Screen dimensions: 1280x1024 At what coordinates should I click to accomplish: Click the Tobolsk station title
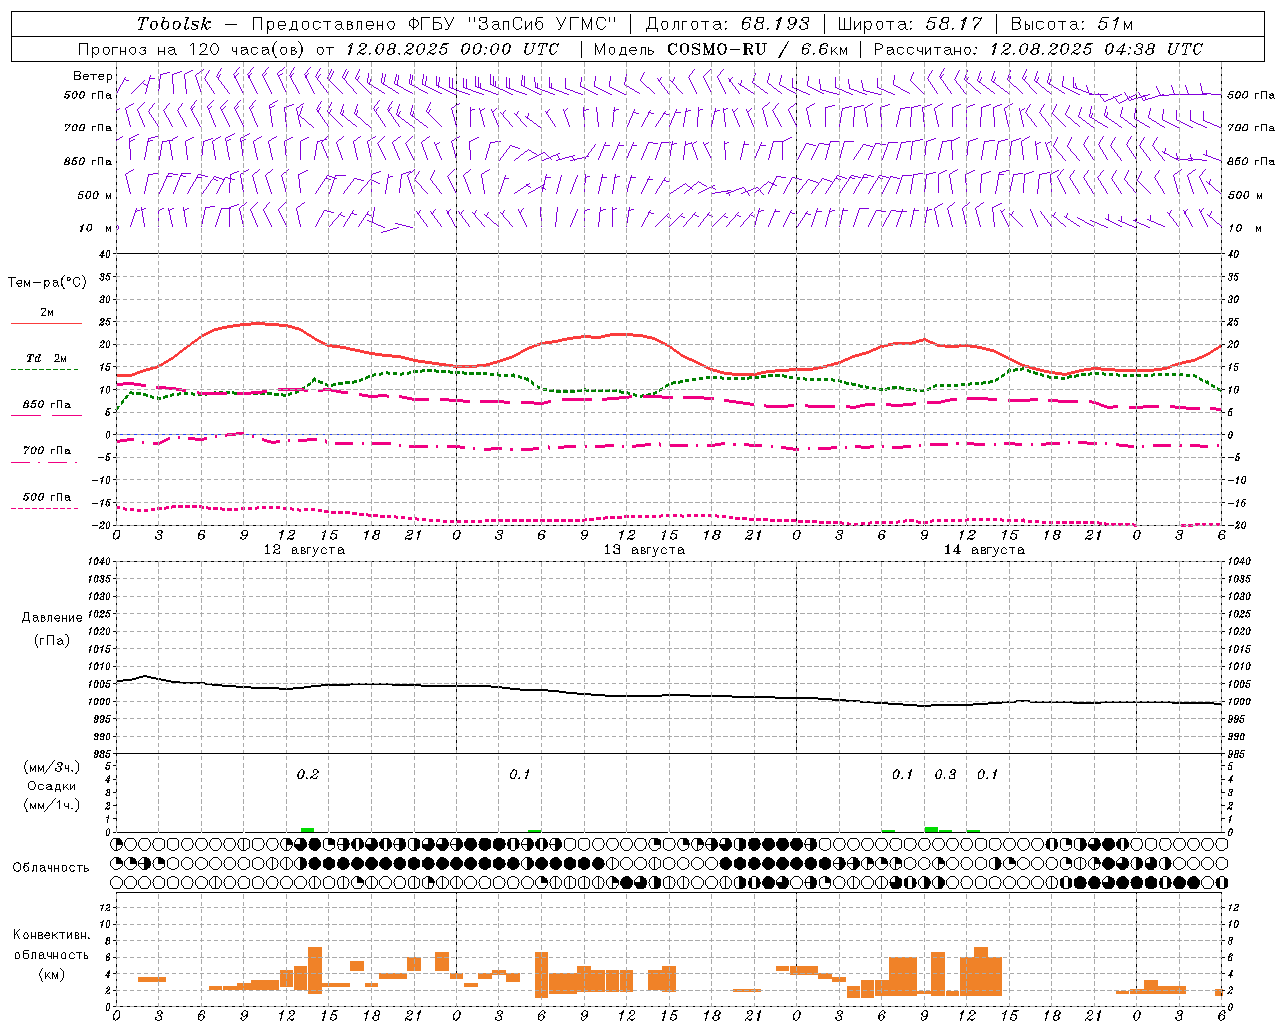[174, 24]
